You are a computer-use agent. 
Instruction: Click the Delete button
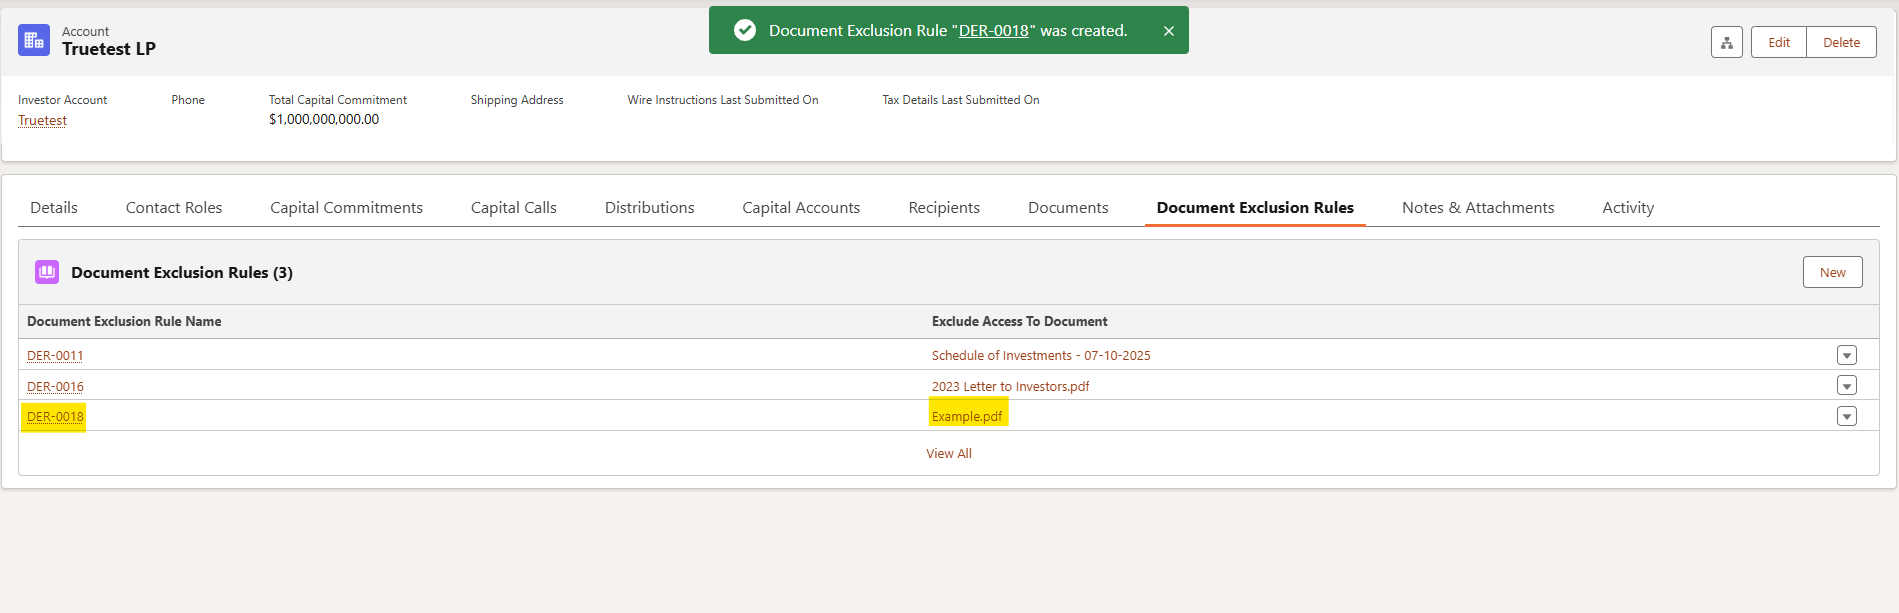tap(1841, 42)
